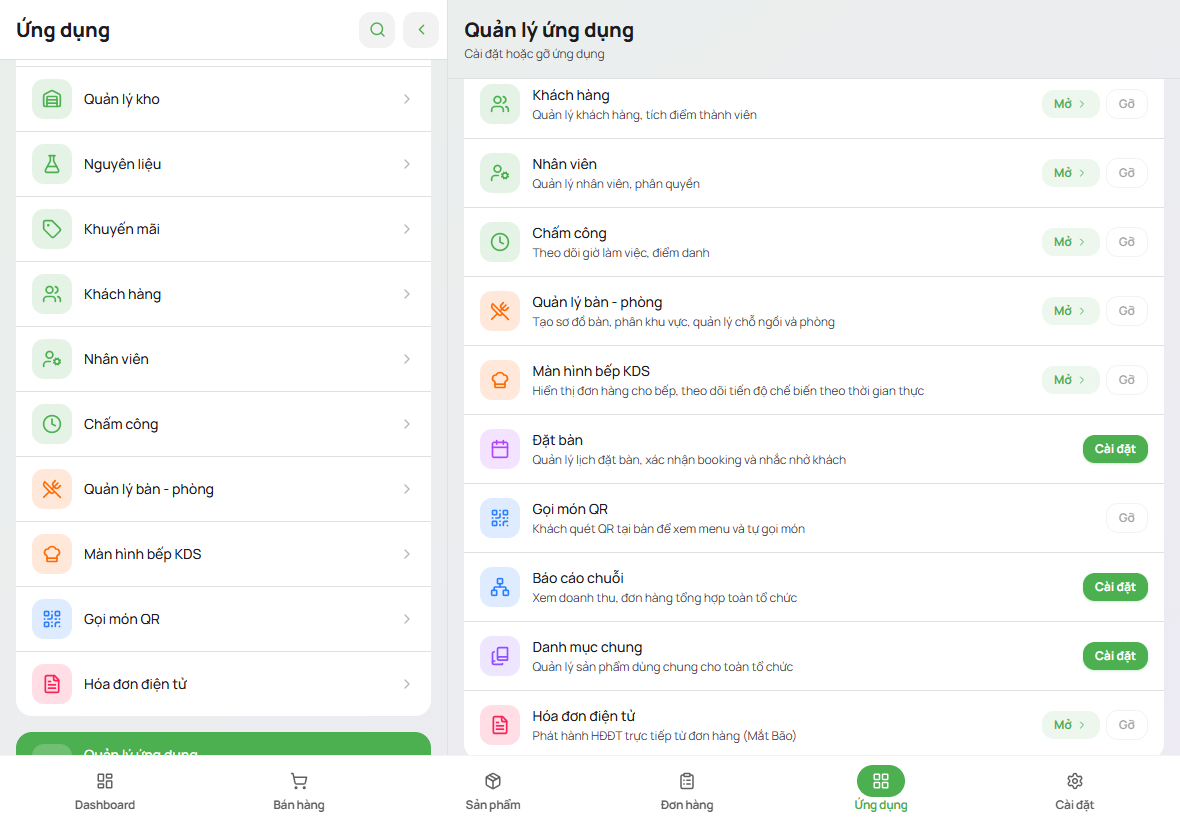Click Gọi món QR icon in management list
Image resolution: width=1180 pixels, height=820 pixels.
pos(500,518)
